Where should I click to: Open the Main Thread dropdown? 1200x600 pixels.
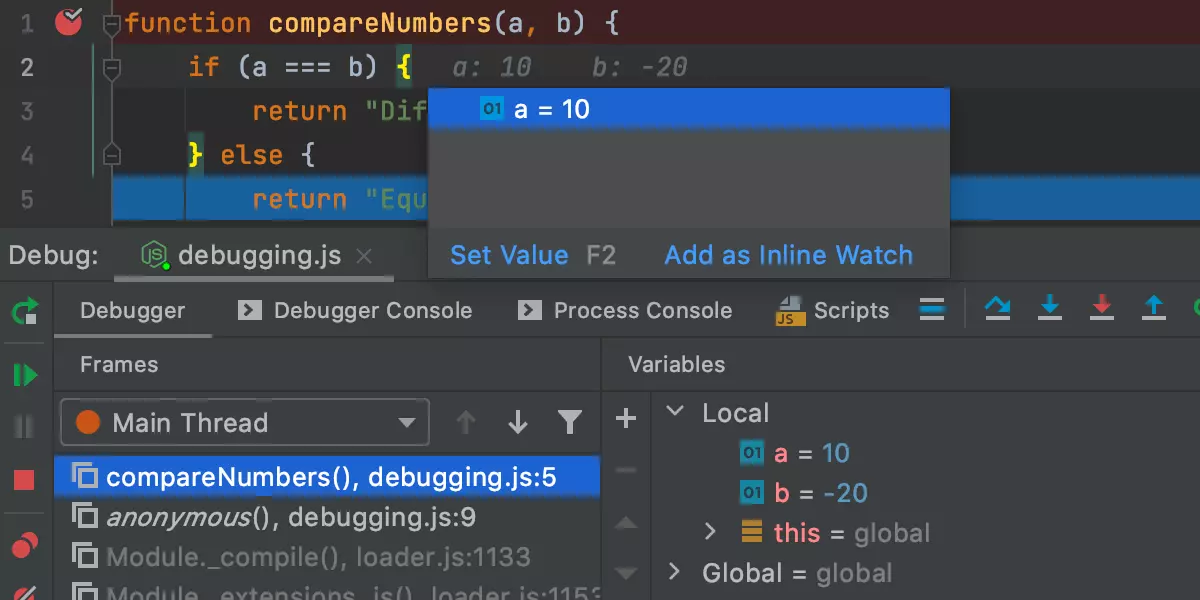[407, 422]
